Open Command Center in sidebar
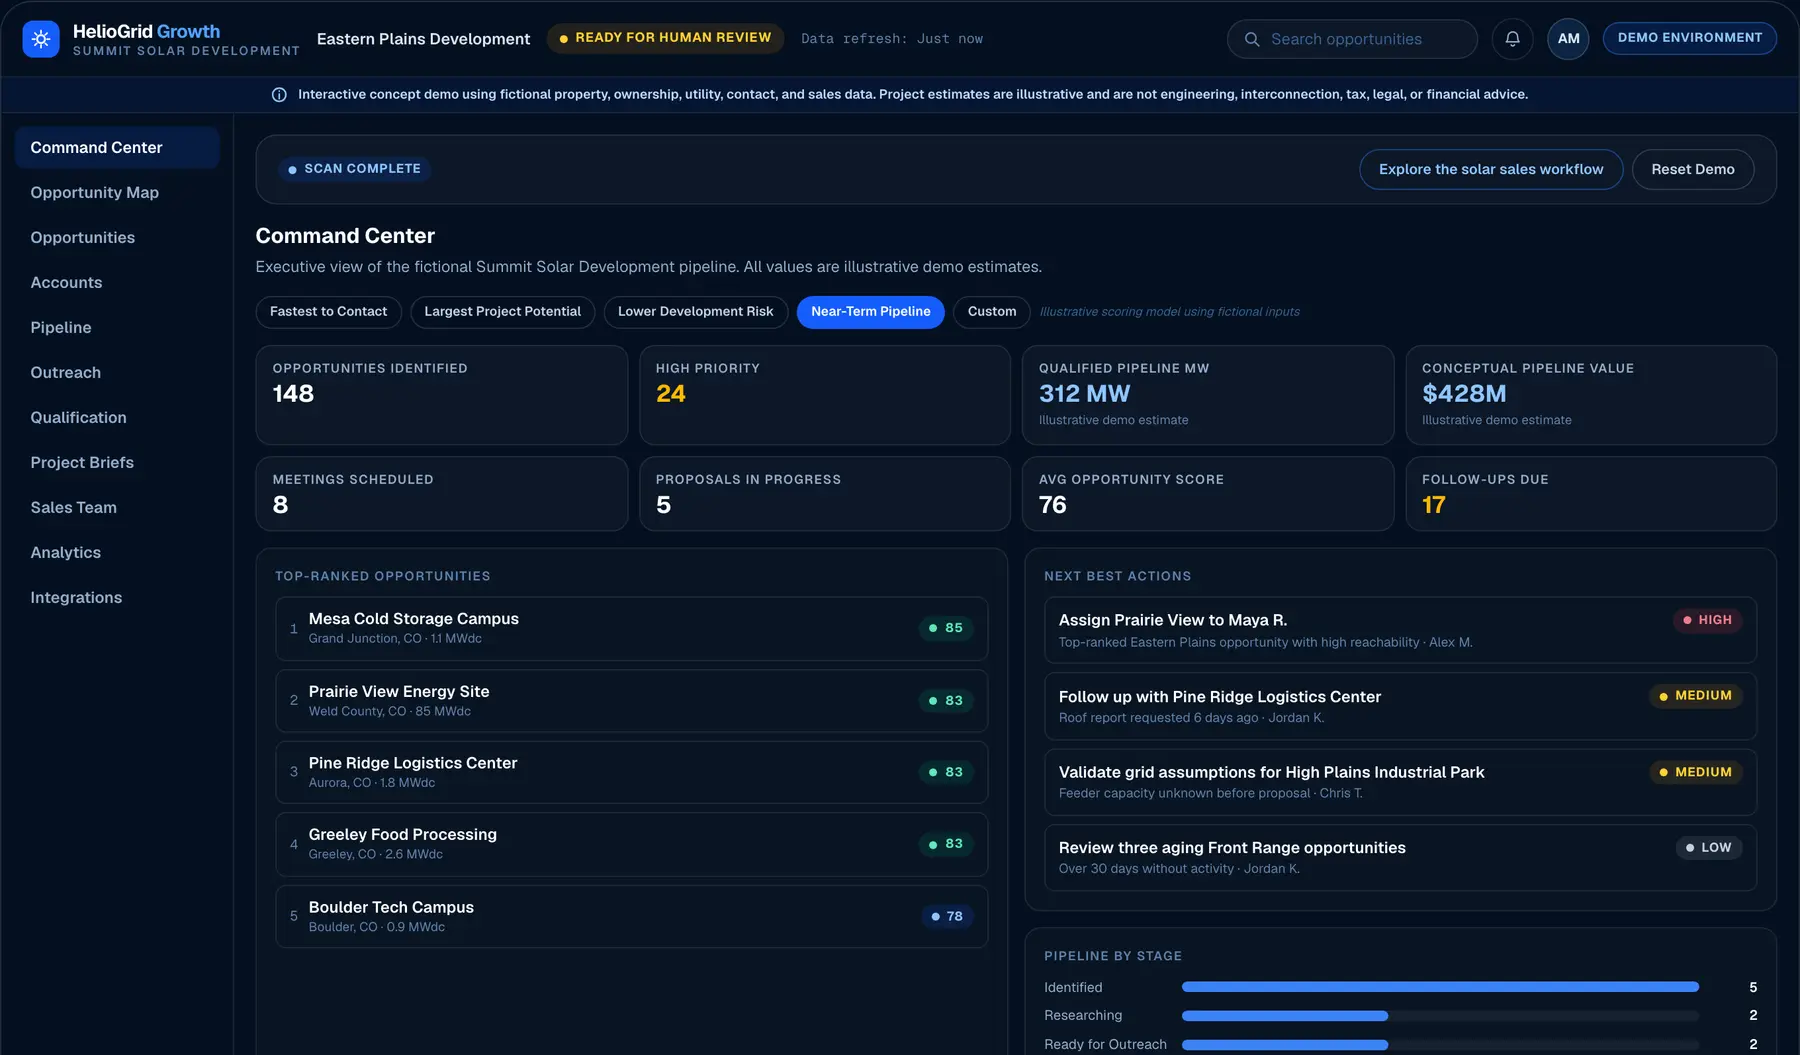The height and width of the screenshot is (1055, 1800). click(x=117, y=147)
